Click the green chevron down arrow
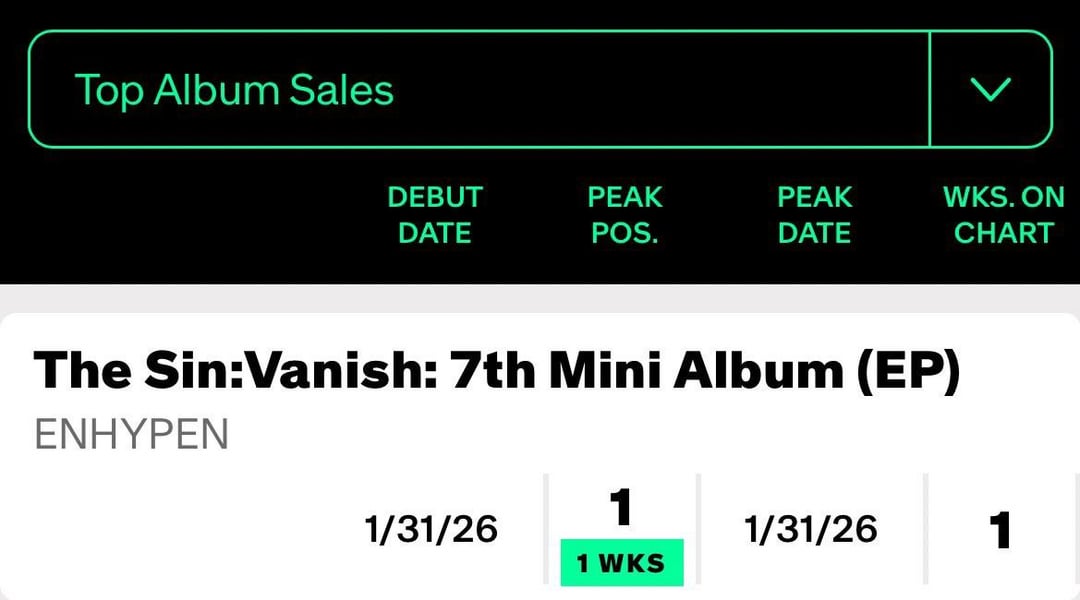Screen dimensions: 1080x600 [991, 90]
